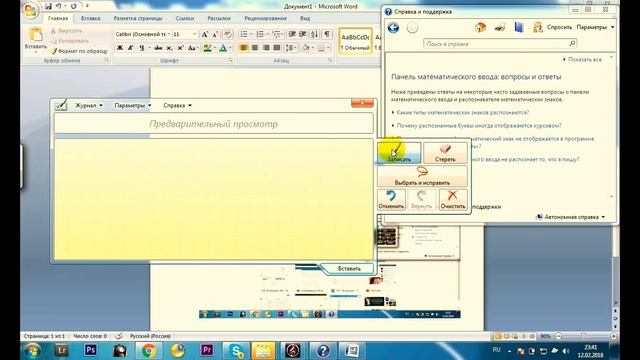Screen dimensions: 640x360
Task: Click the search magnifier in Help
Action: pyautogui.click(x=572, y=43)
